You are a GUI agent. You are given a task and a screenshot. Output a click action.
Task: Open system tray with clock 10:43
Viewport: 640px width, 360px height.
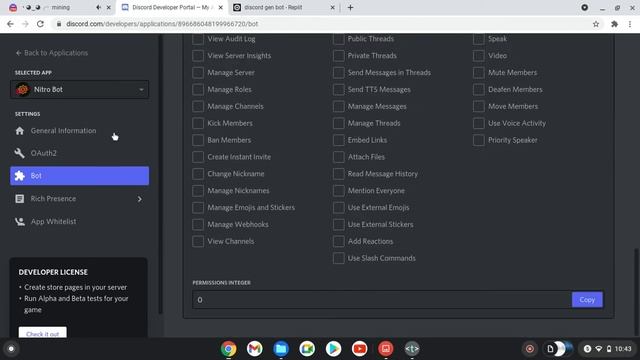tap(608, 349)
